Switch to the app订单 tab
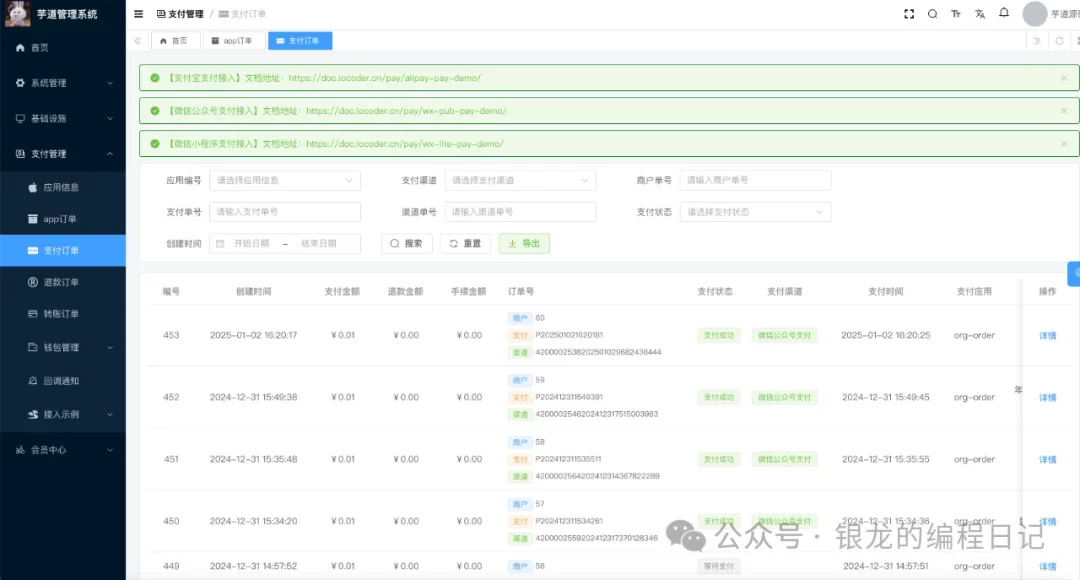This screenshot has height=580, width=1080. [x=233, y=41]
